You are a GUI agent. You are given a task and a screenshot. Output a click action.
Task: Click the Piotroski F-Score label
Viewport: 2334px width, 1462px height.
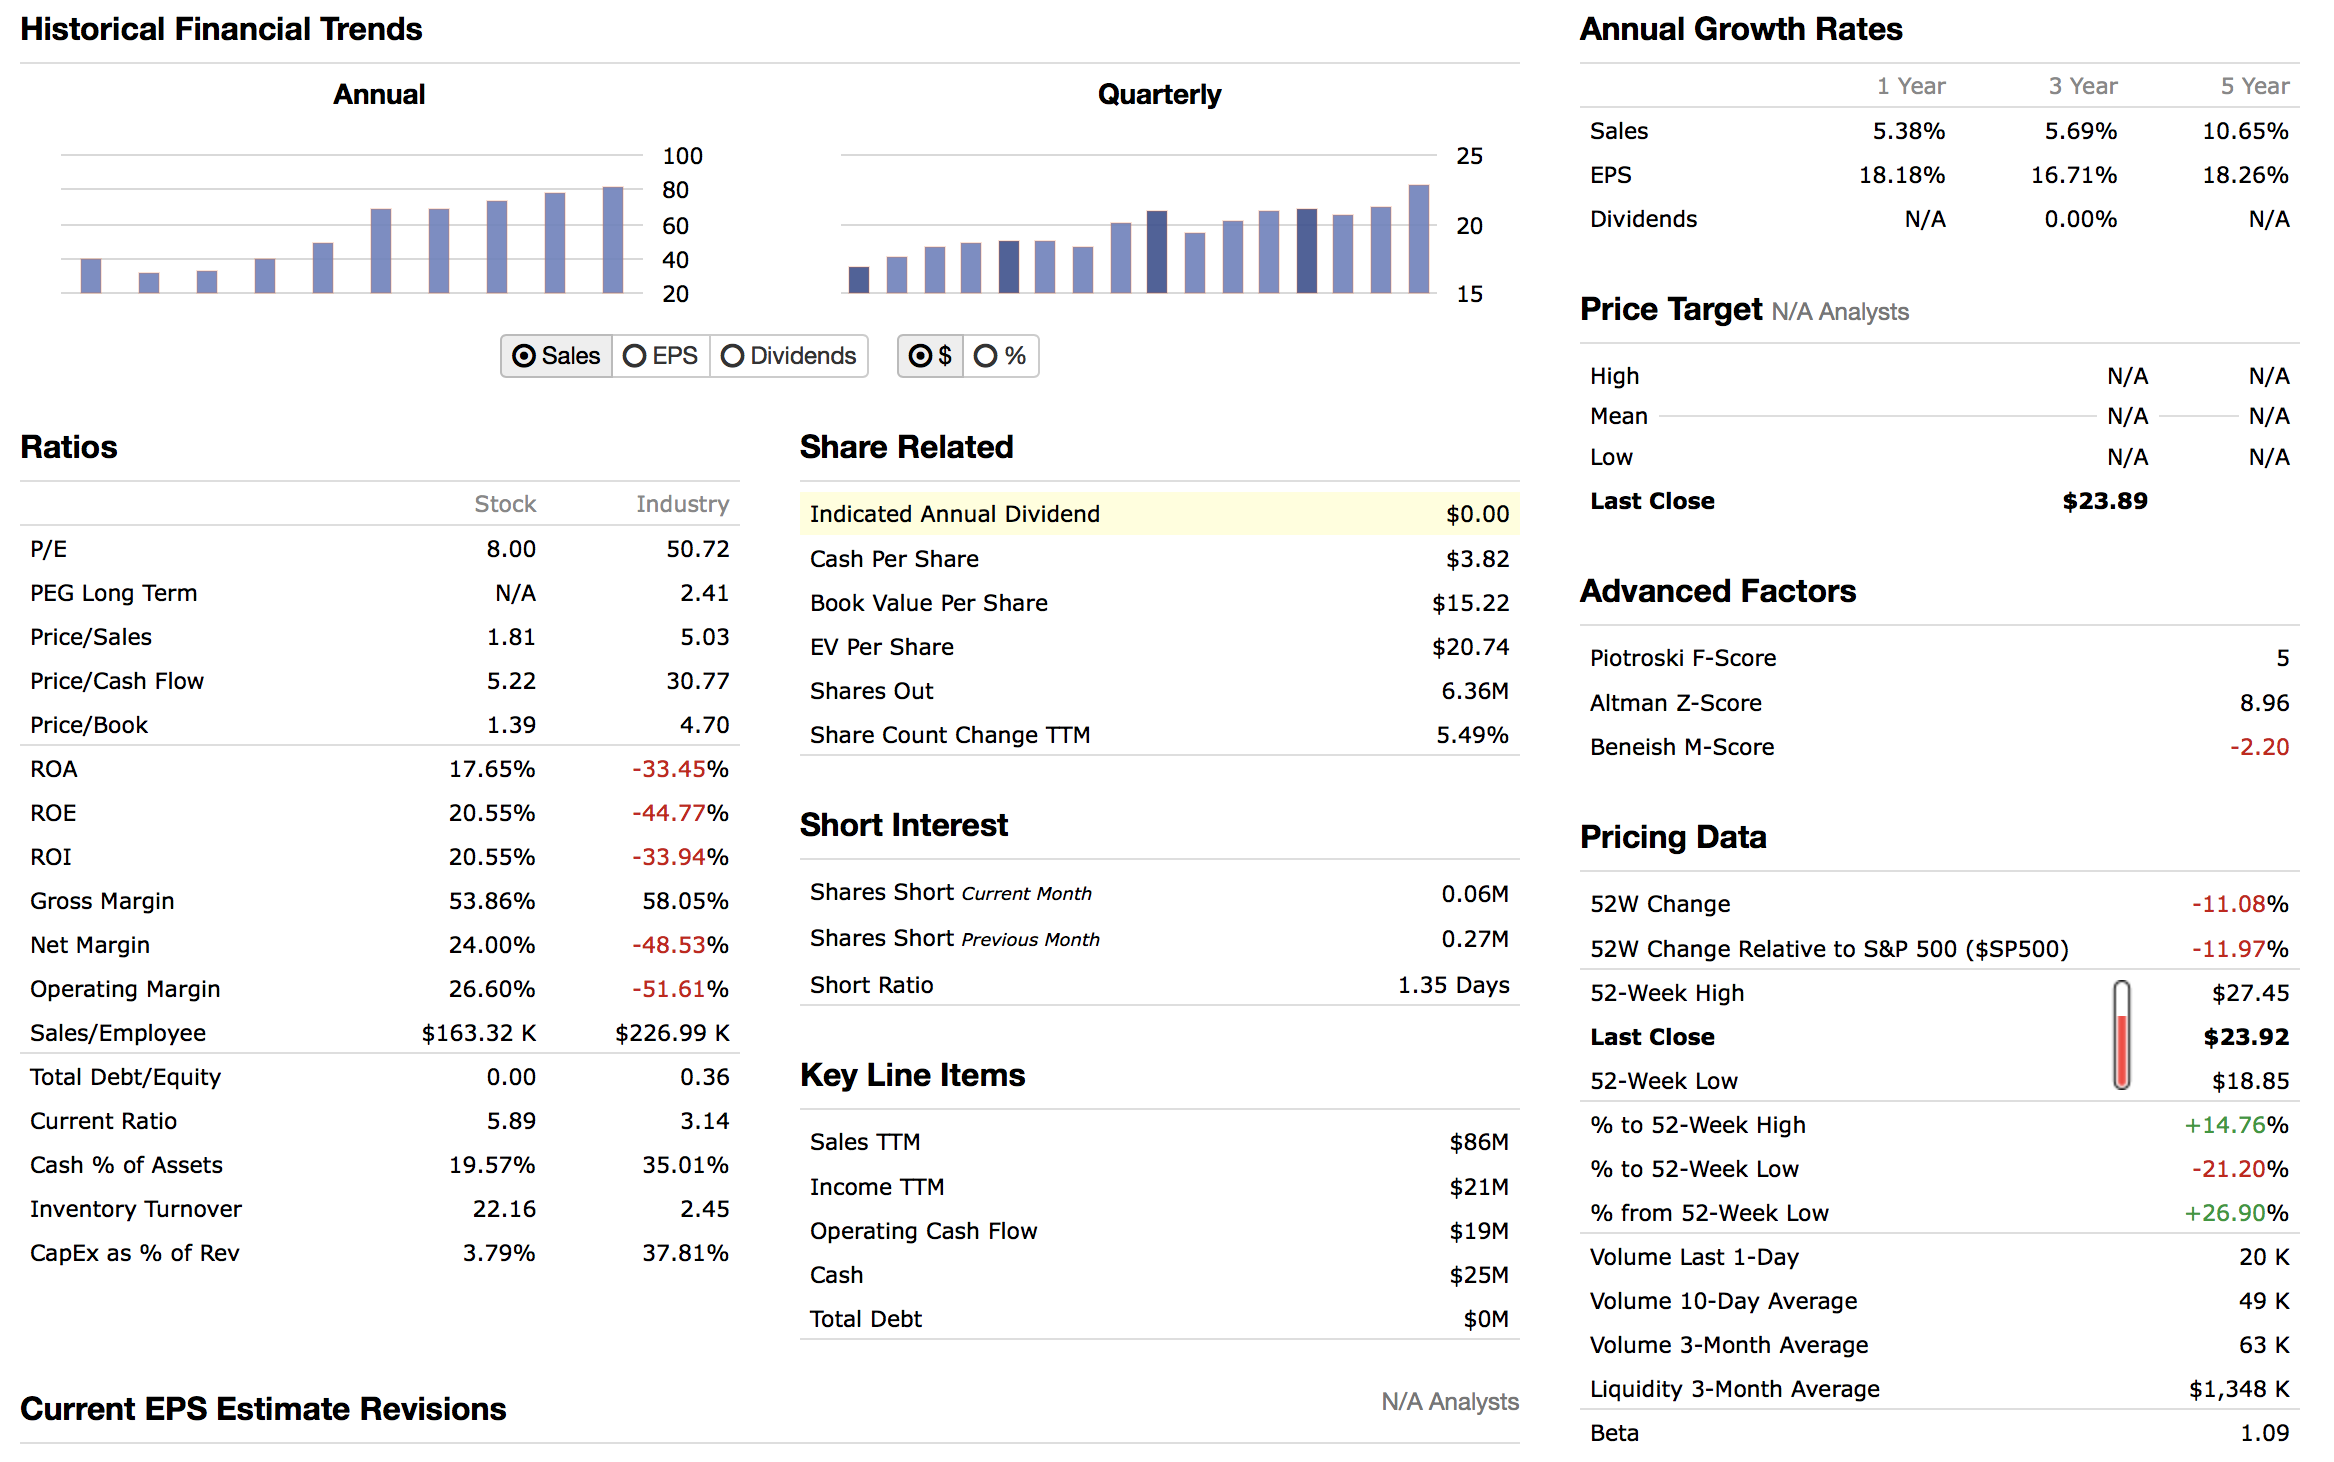click(x=1682, y=658)
